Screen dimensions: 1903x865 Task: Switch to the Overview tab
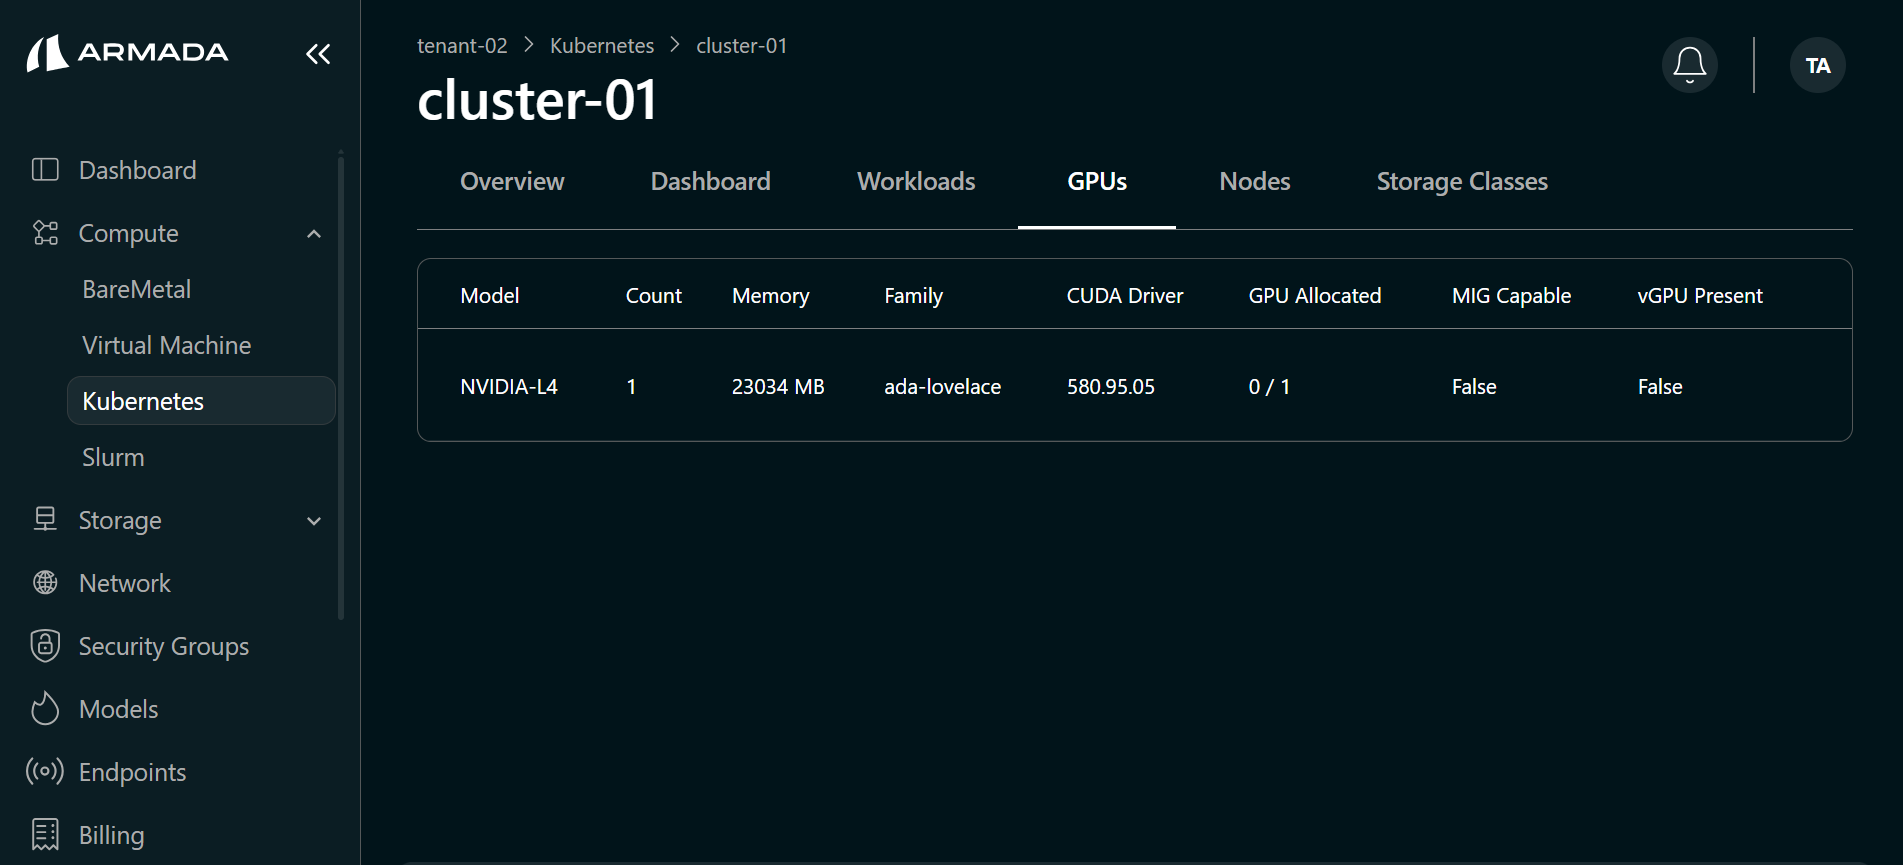pos(512,181)
